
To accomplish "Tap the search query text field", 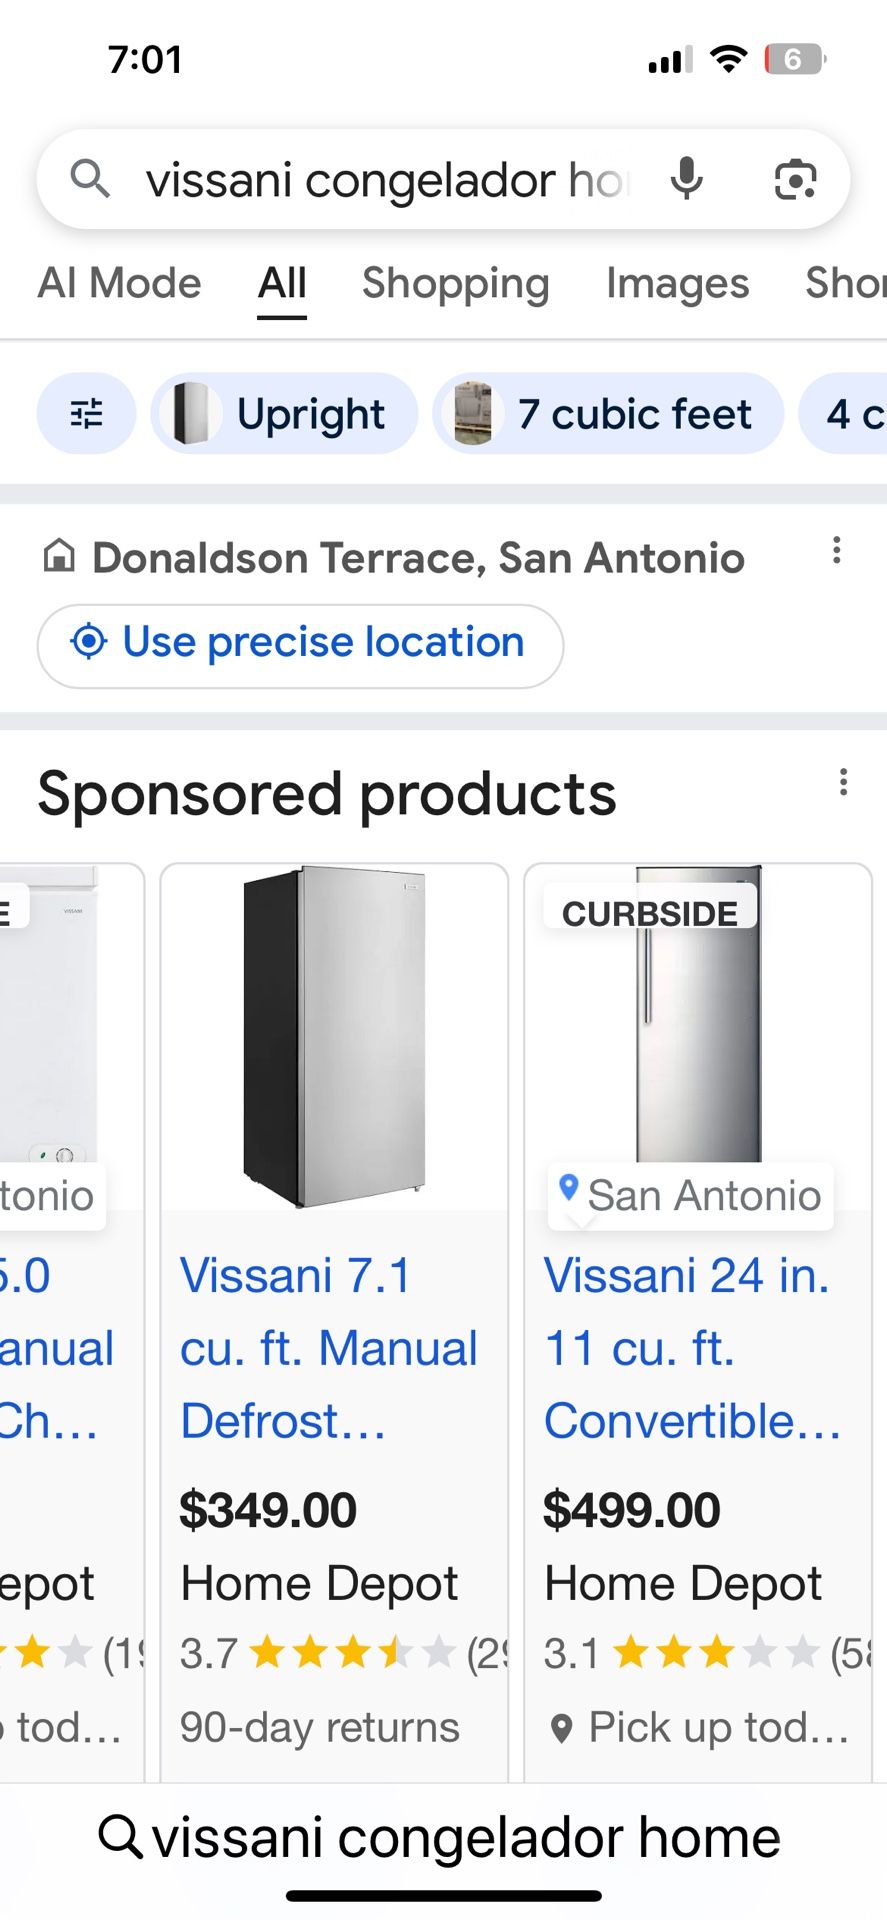I will pyautogui.click(x=385, y=180).
